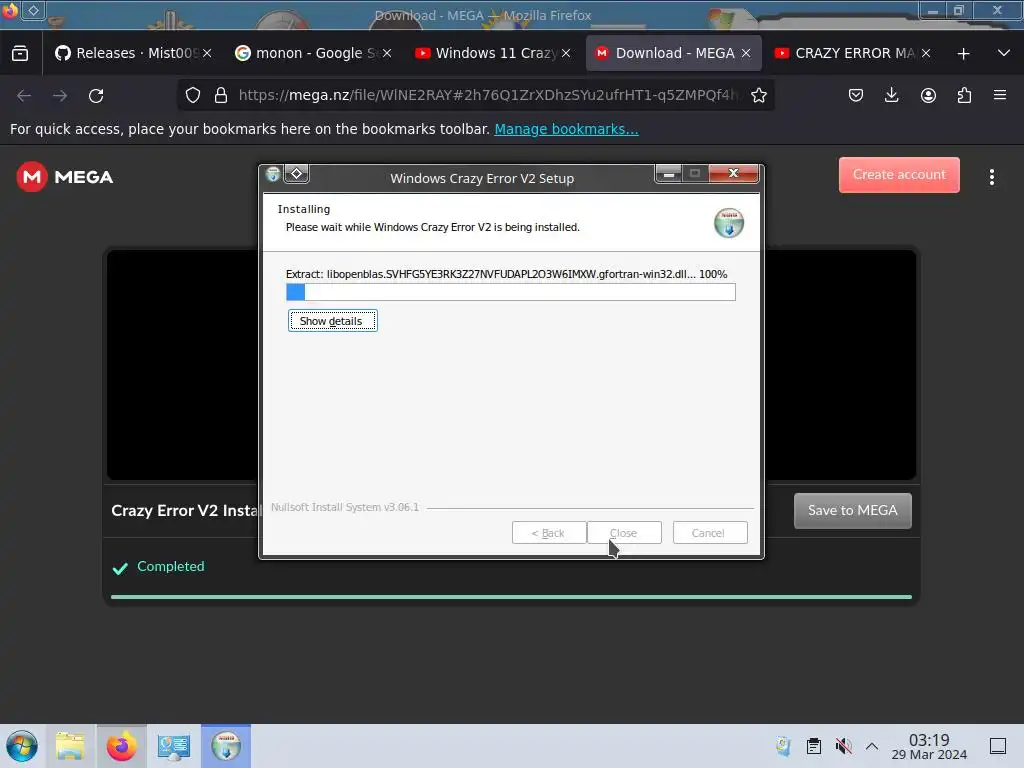Go forward to next page

point(60,95)
